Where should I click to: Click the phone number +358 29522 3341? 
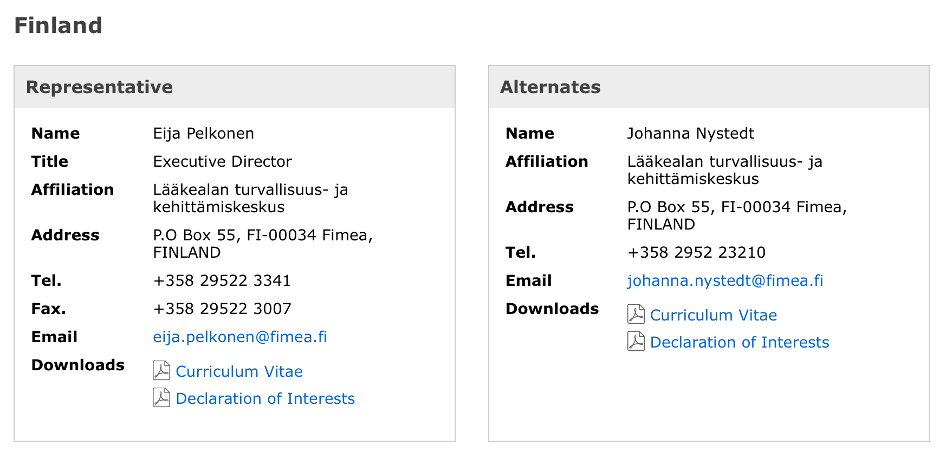pos(222,281)
